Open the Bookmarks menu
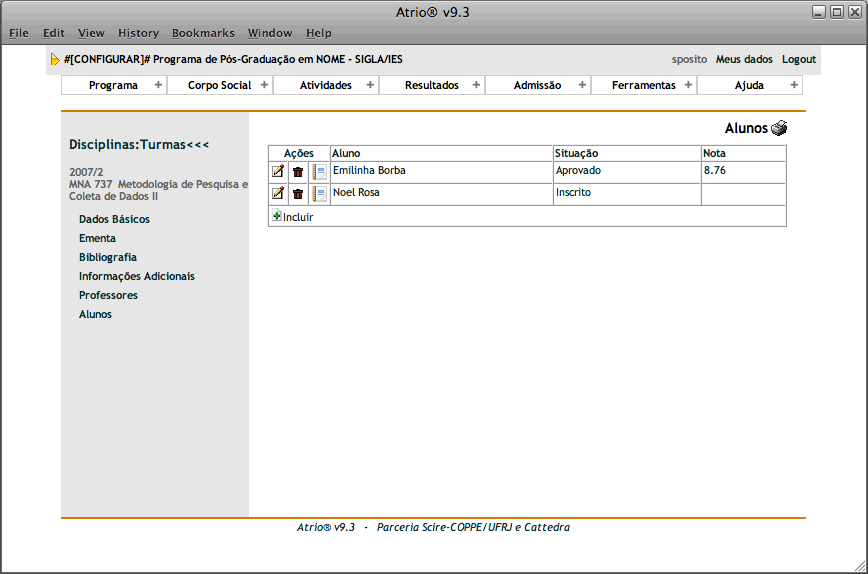 click(203, 33)
